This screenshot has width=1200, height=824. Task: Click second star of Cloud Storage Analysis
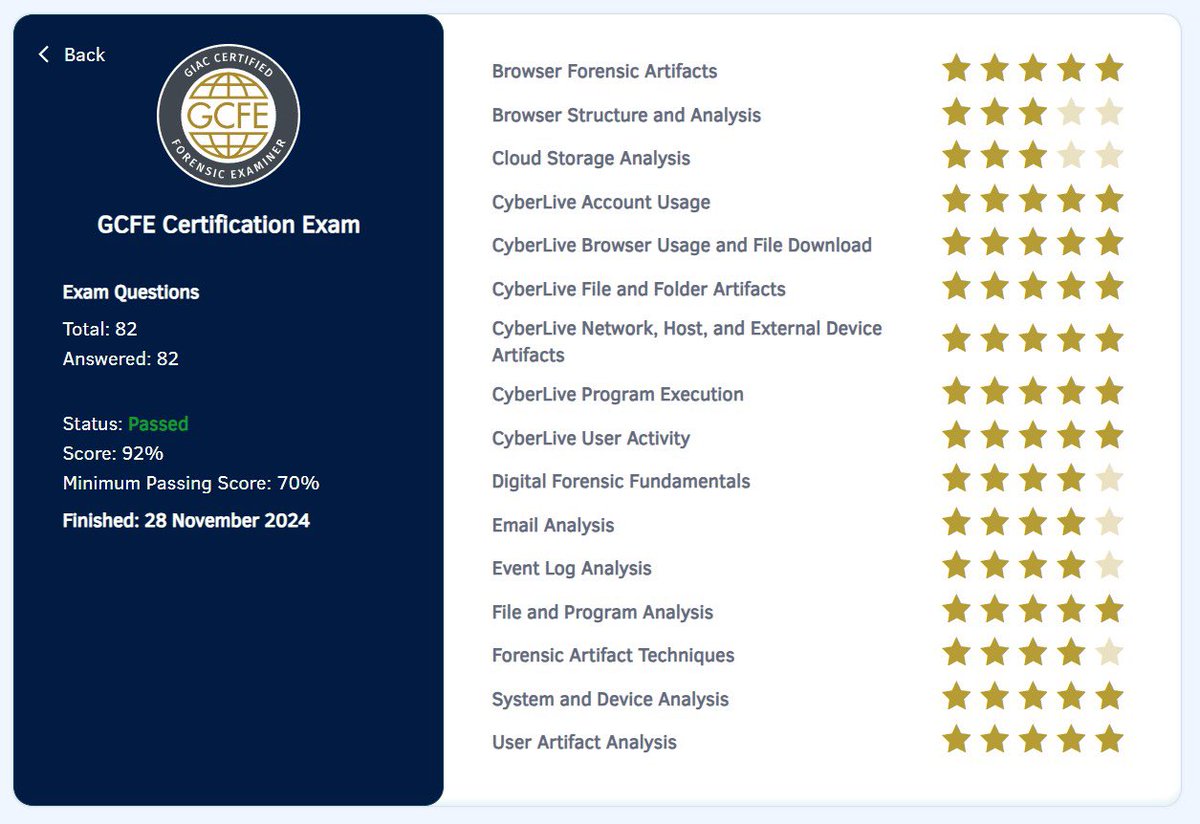pyautogui.click(x=995, y=156)
